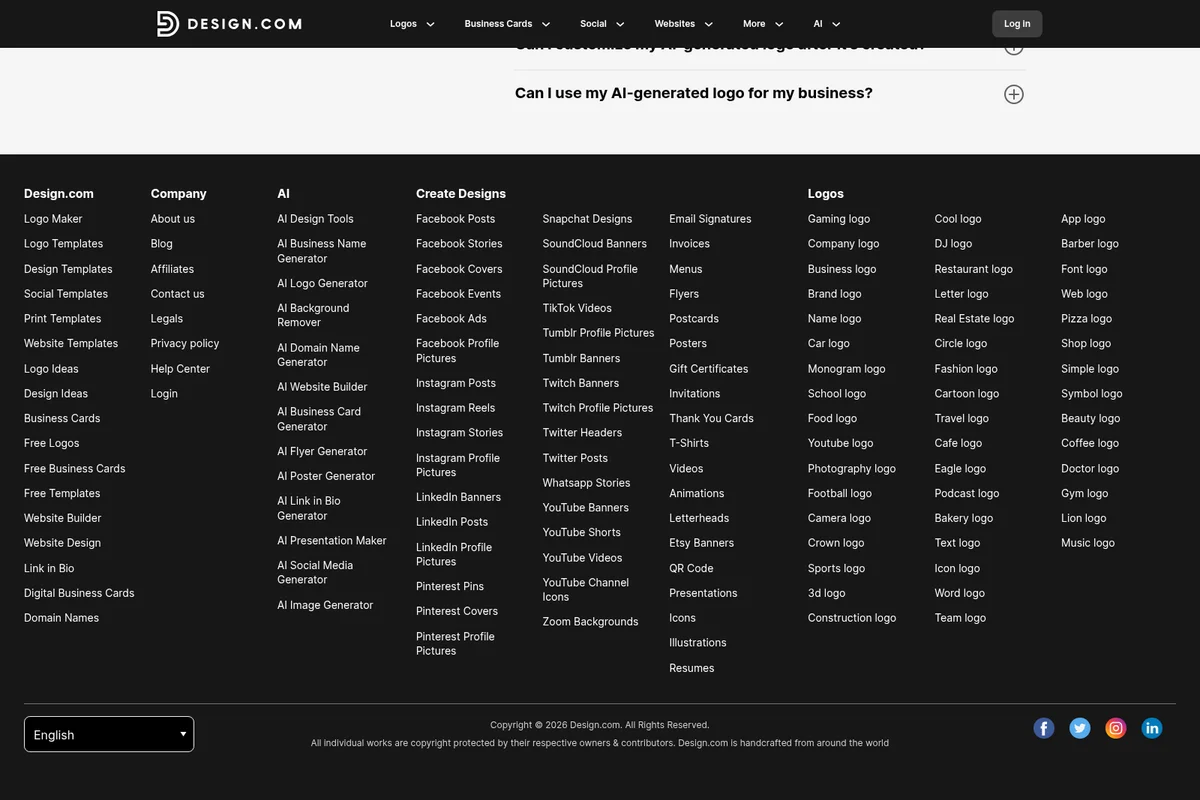Open QR Code link
Image resolution: width=1200 pixels, height=800 pixels.
(691, 568)
